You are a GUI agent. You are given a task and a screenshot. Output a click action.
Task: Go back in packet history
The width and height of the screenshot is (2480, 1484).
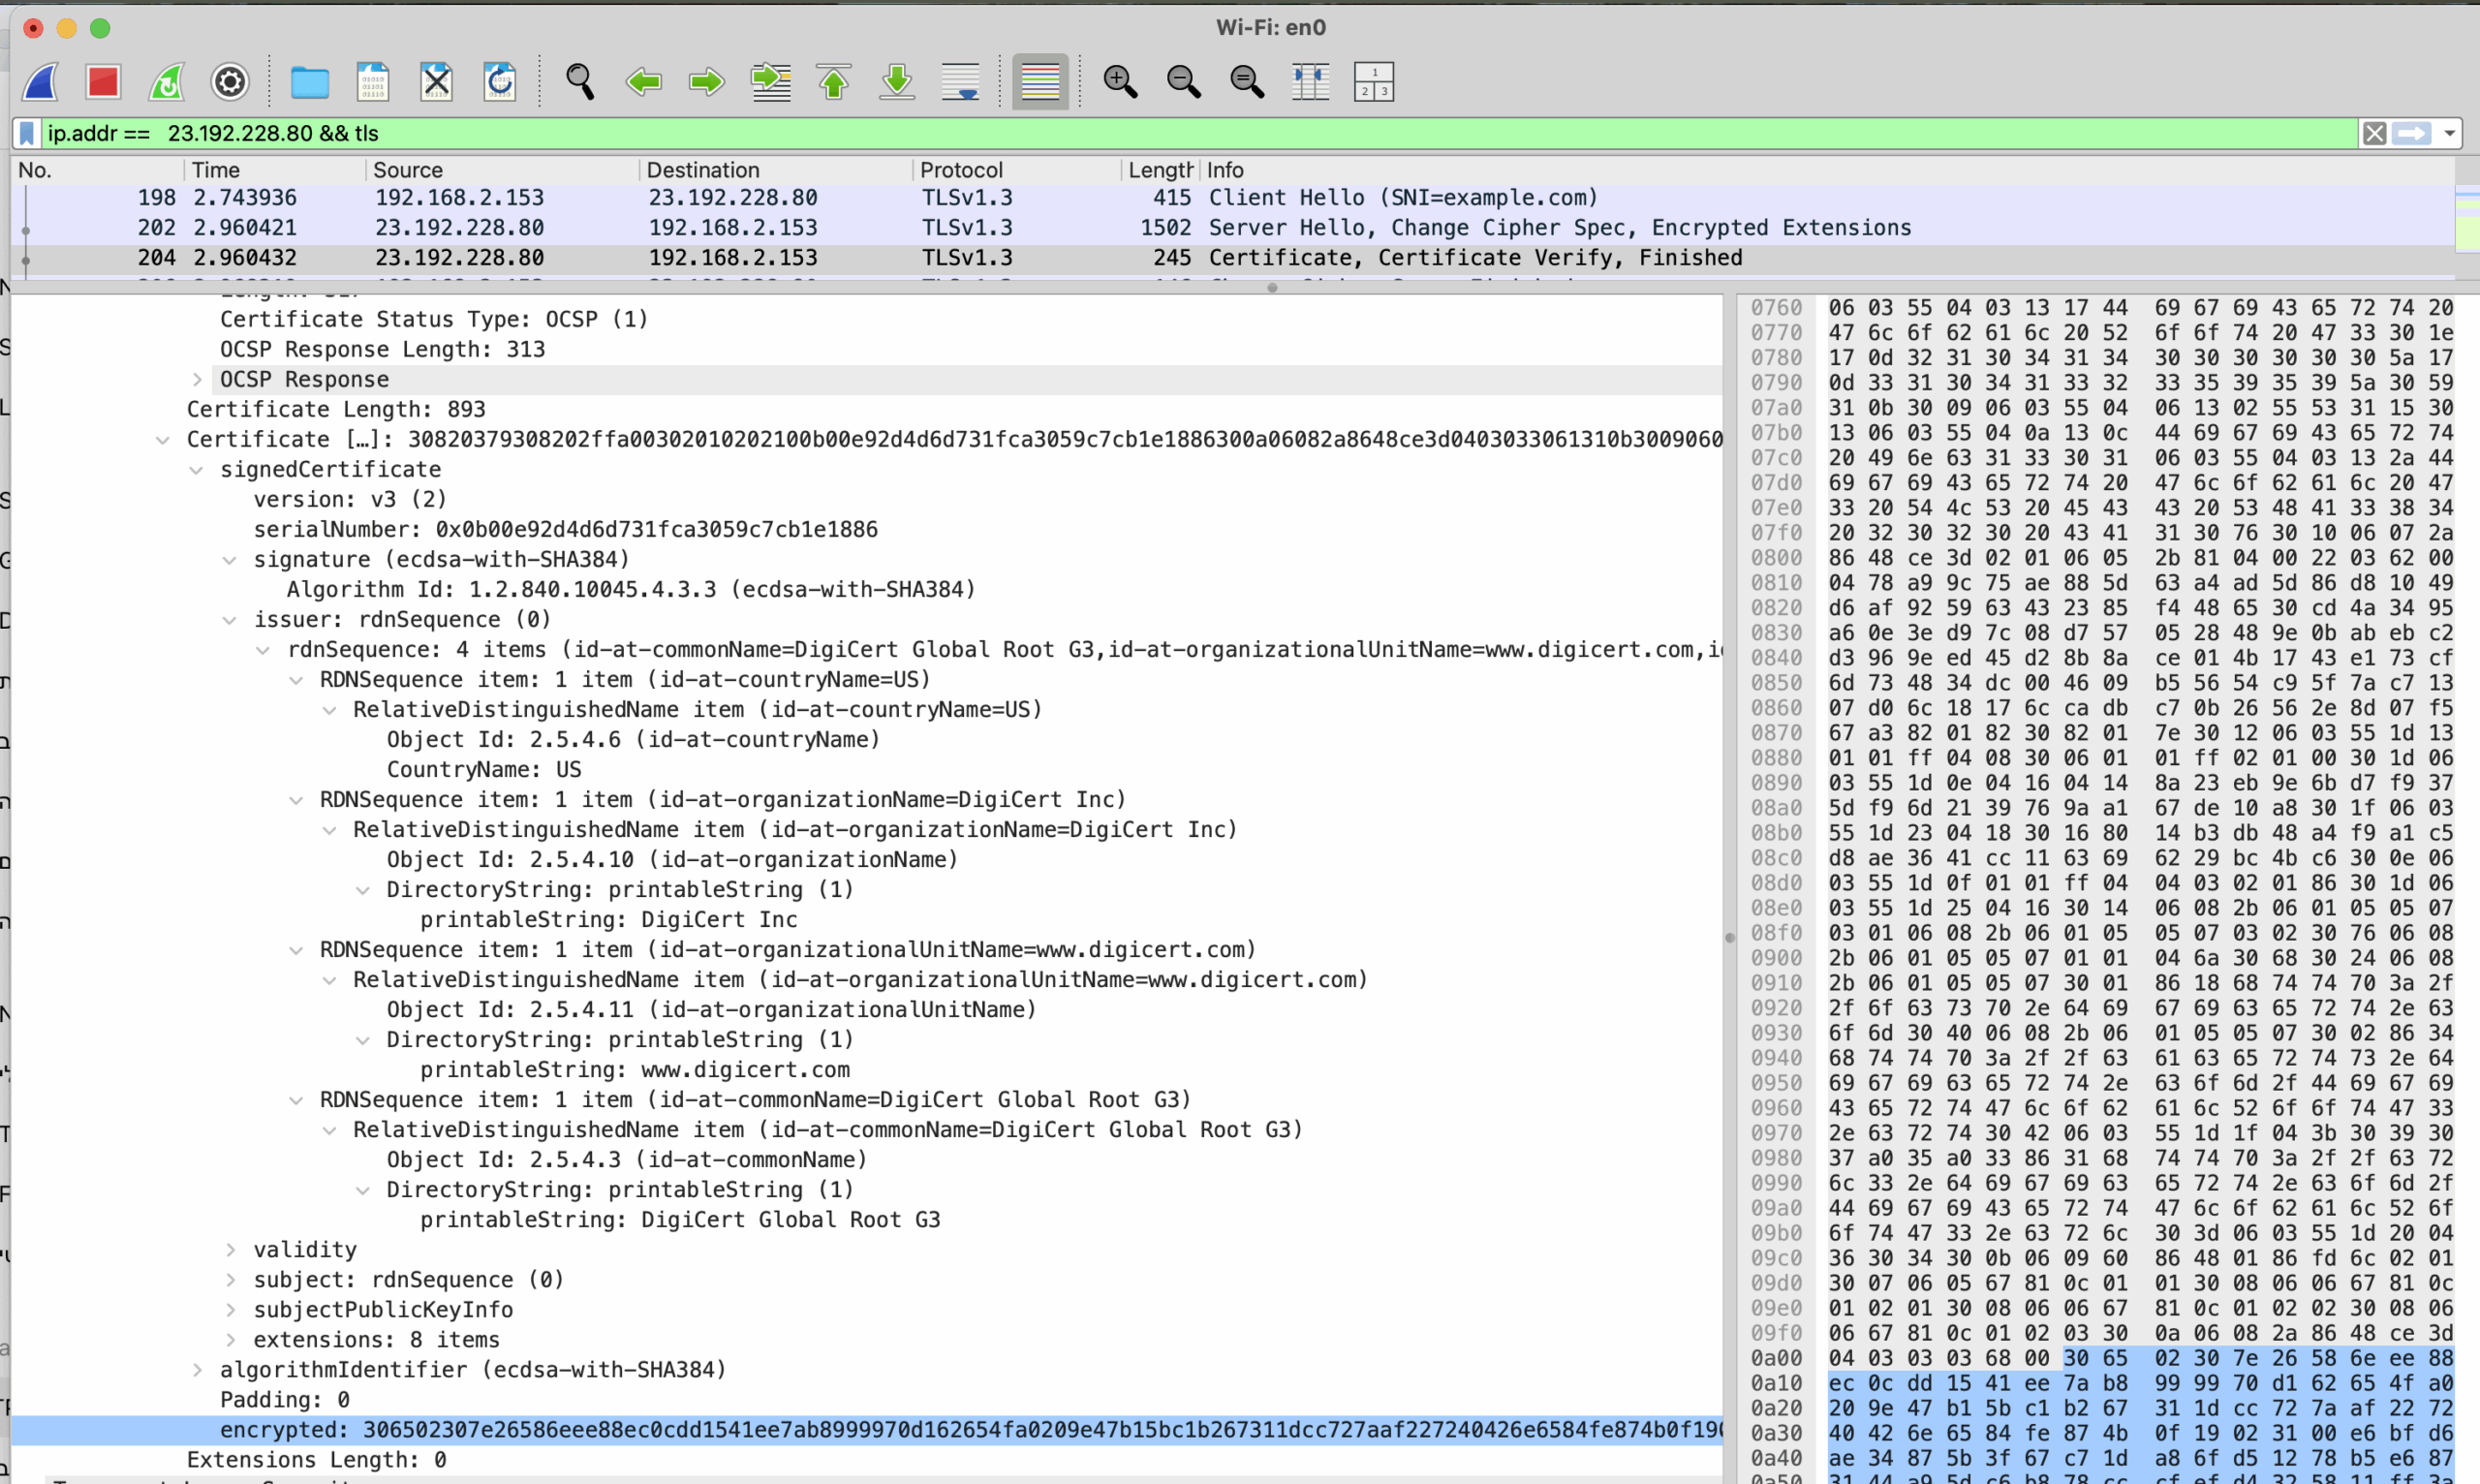click(643, 81)
